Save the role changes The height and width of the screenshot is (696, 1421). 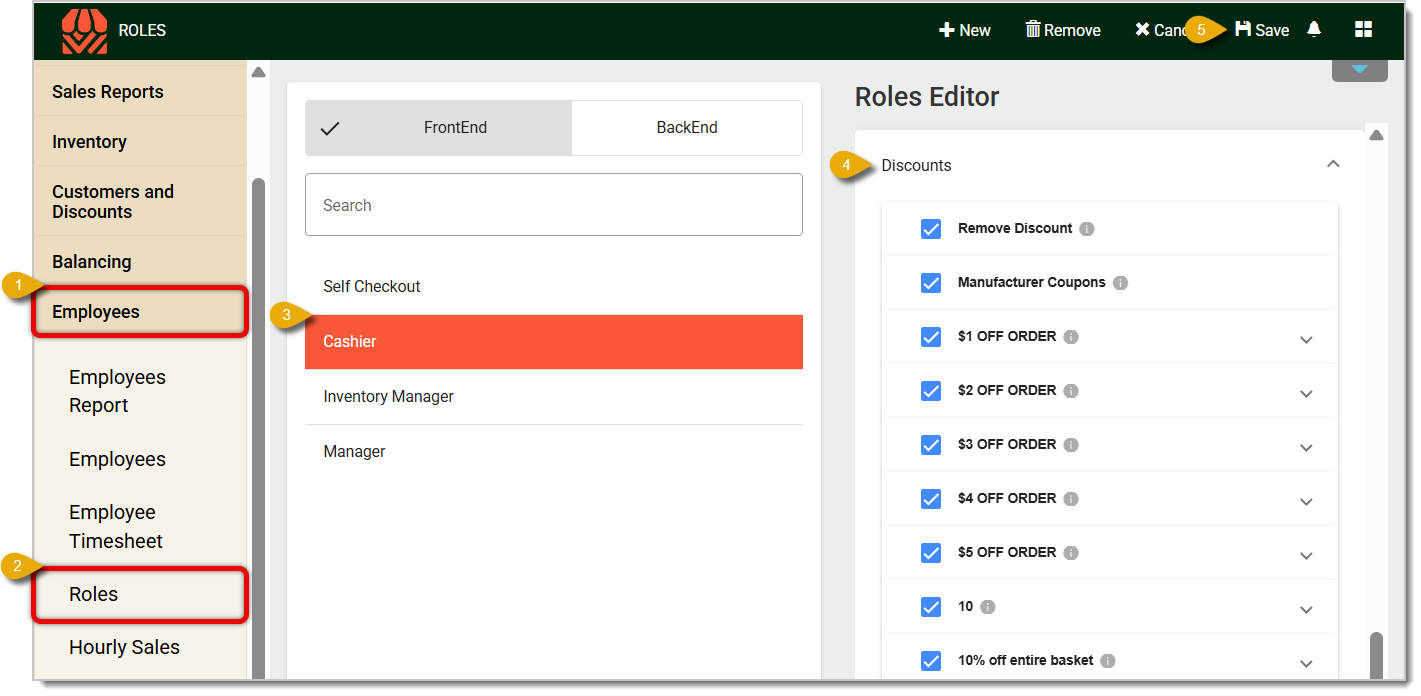point(1262,30)
